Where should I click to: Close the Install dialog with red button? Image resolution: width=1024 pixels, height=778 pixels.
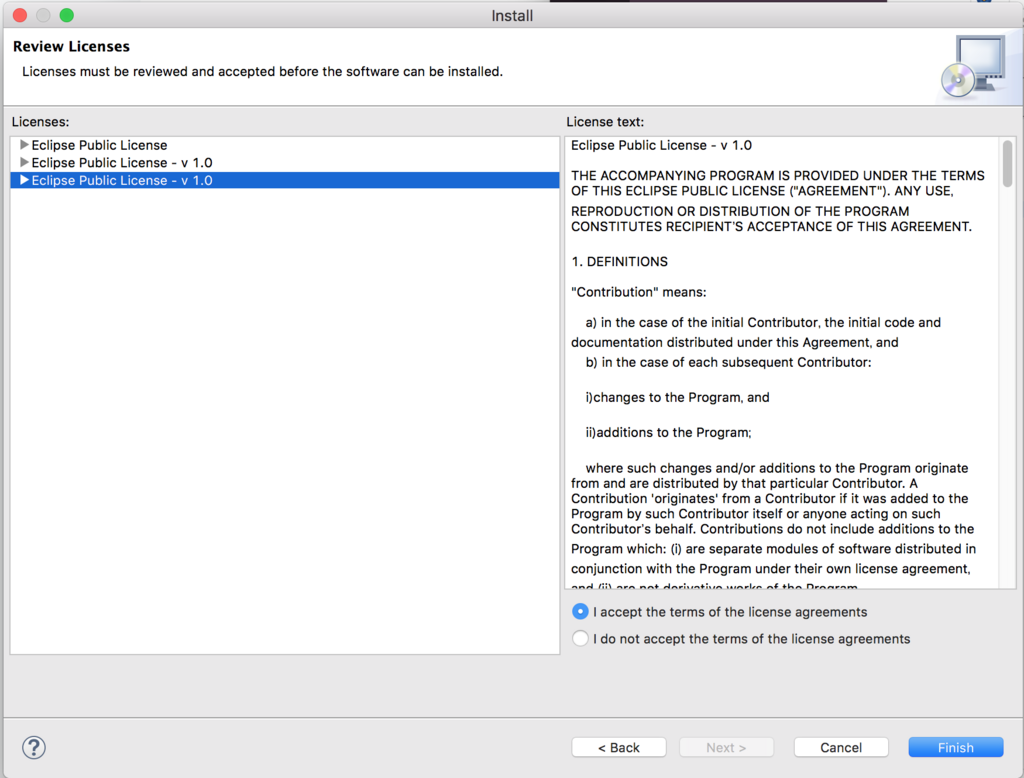pos(20,15)
